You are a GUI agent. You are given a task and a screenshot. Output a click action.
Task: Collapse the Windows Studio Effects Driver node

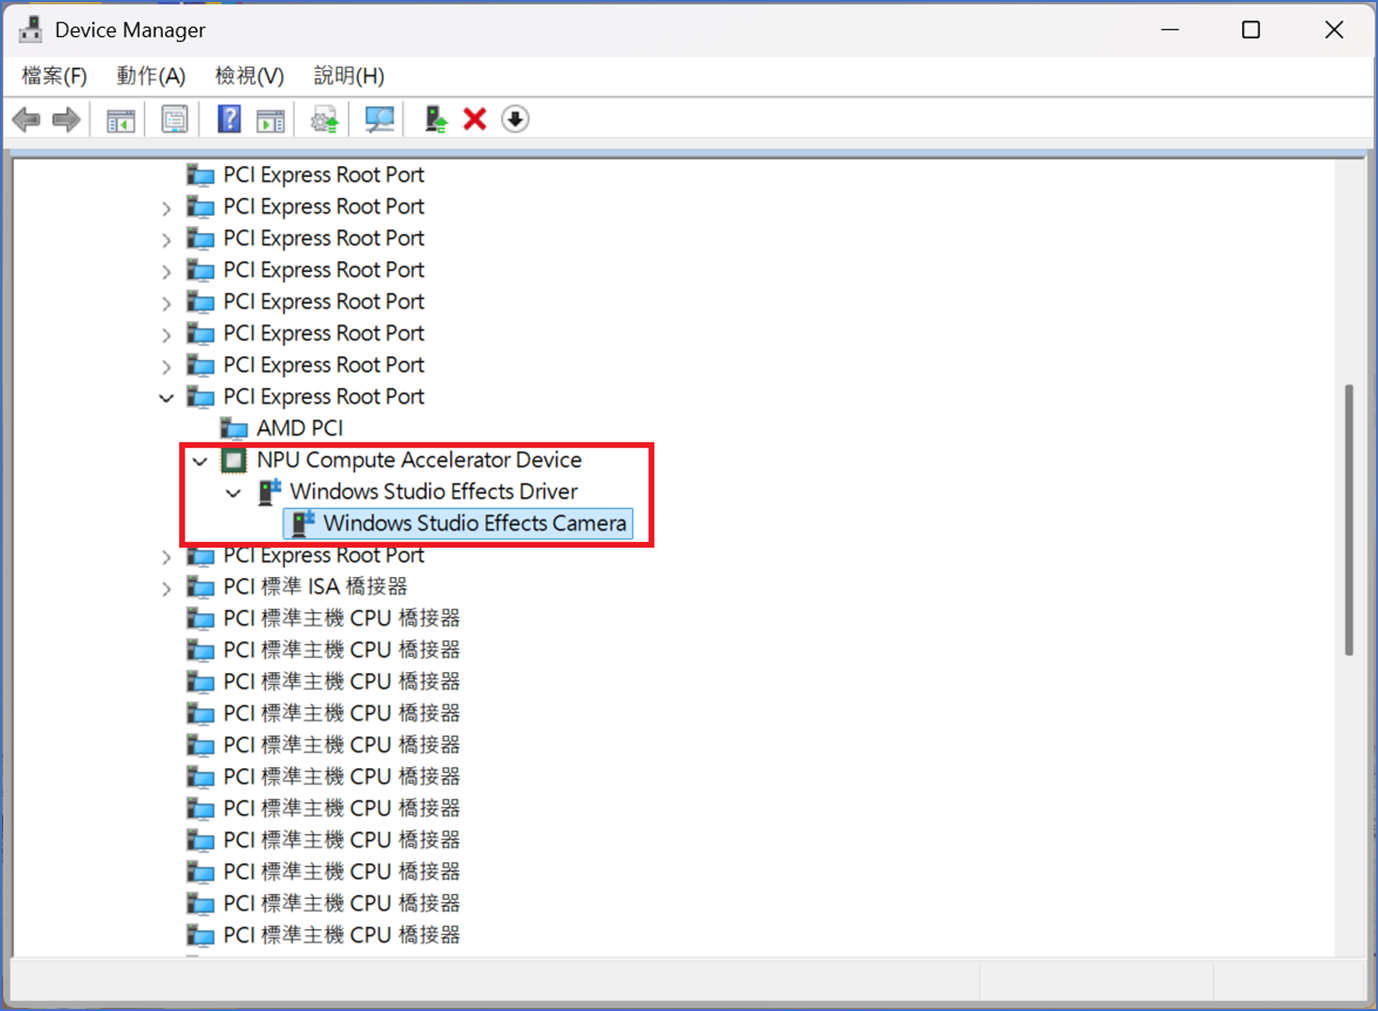pos(233,493)
